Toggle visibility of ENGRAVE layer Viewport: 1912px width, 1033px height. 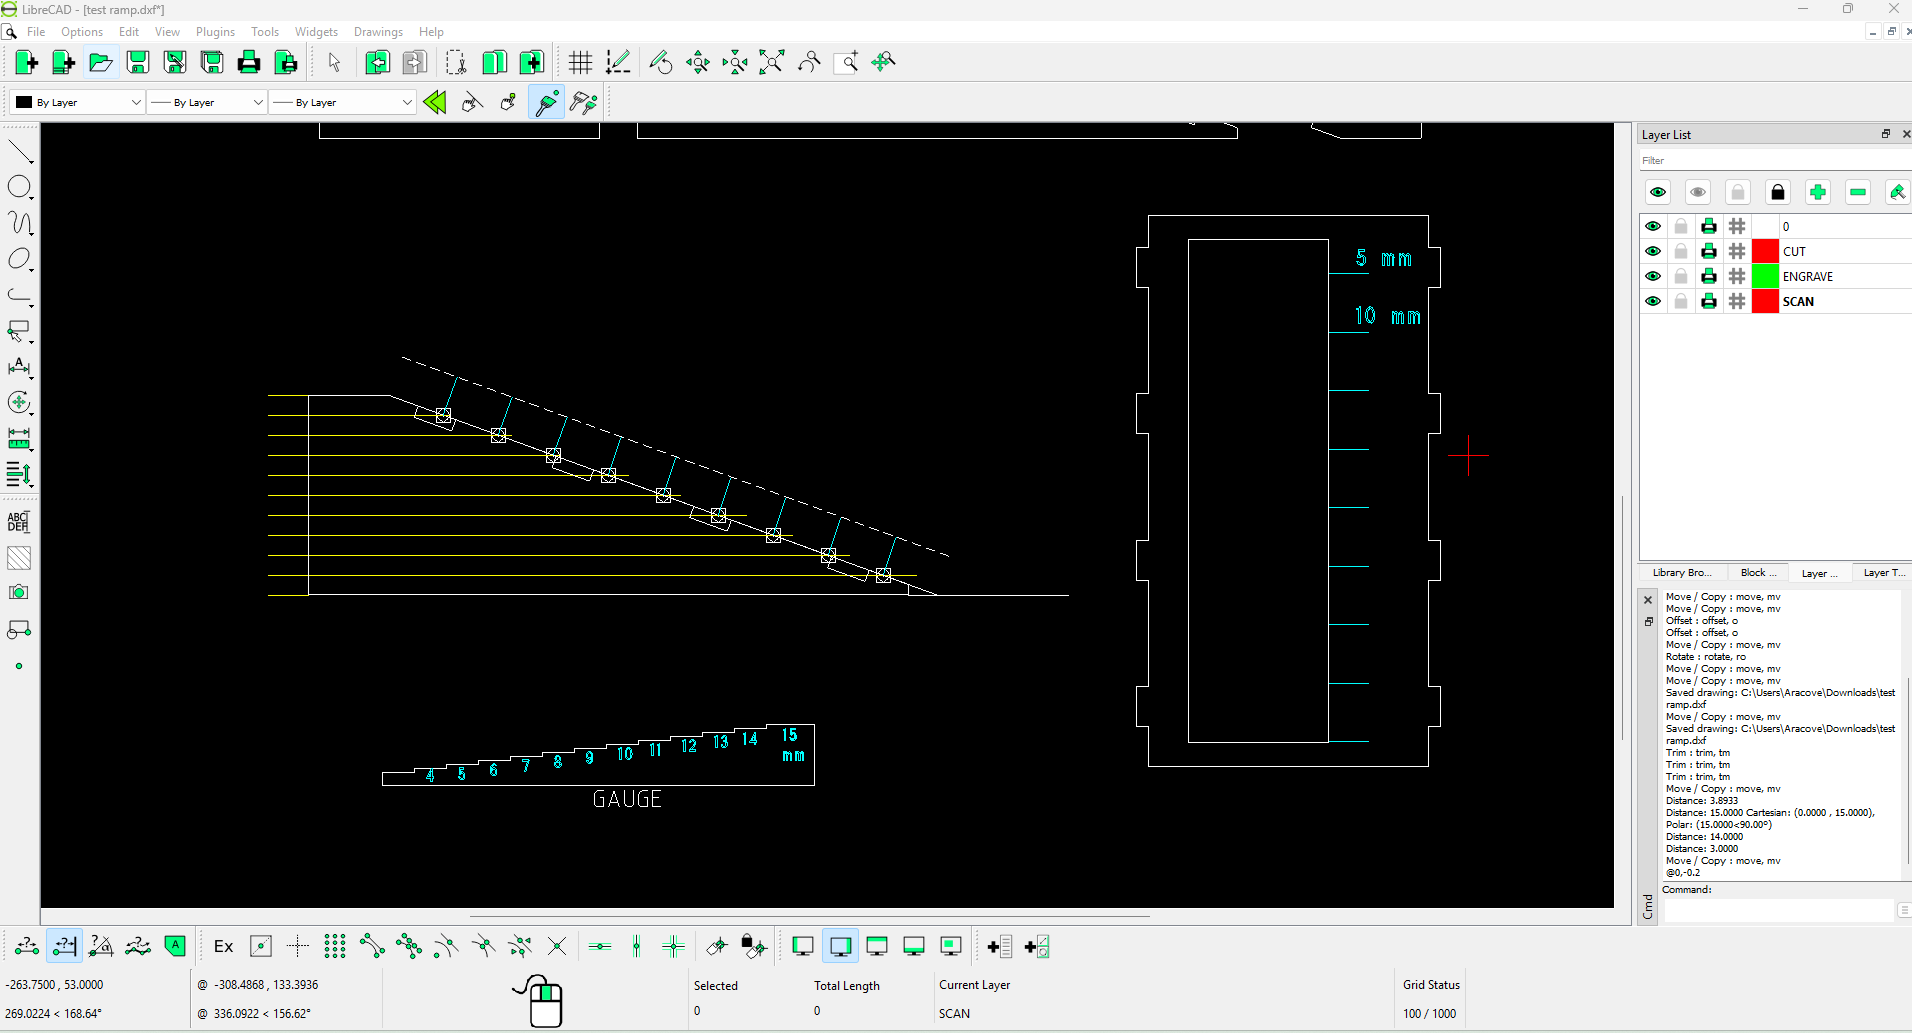pos(1653,277)
